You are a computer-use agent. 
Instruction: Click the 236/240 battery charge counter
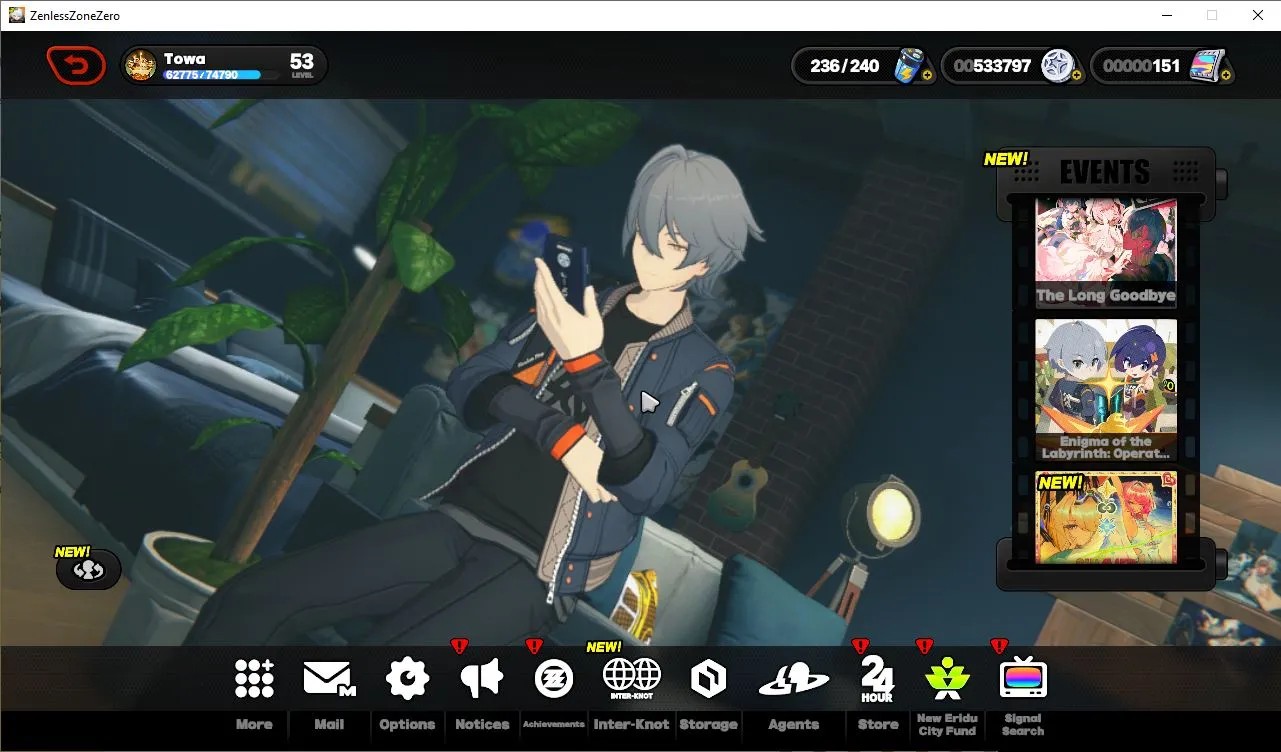[845, 66]
